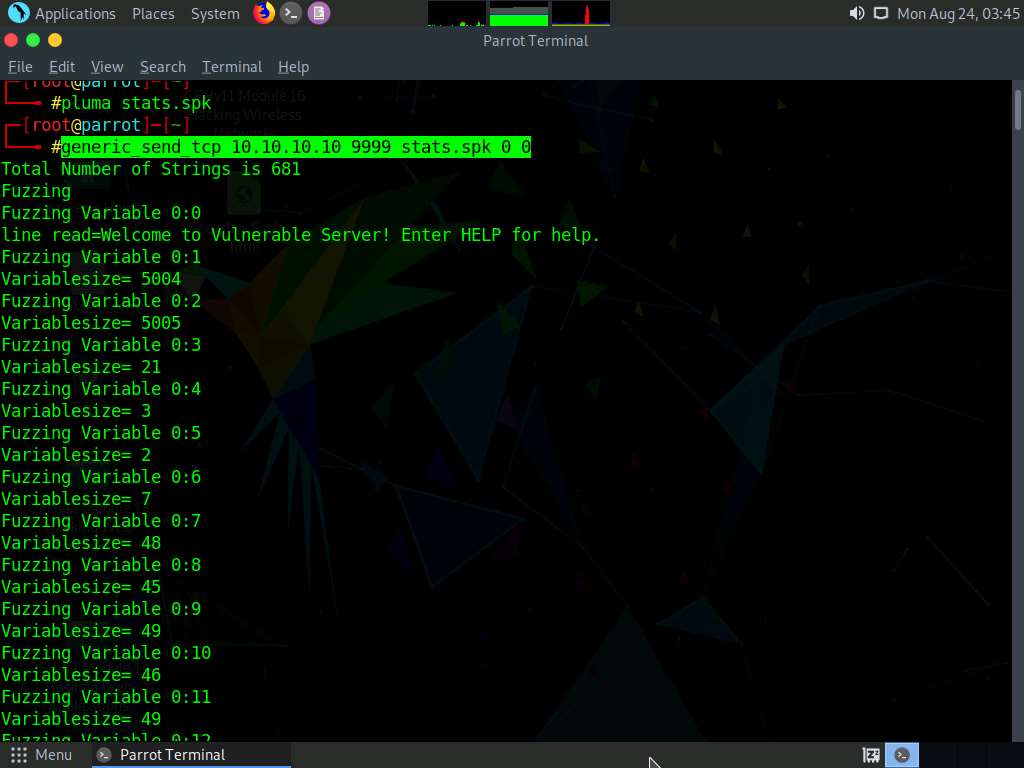The height and width of the screenshot is (768, 1024).
Task: Open the Help menu in Parrot Terminal
Action: click(x=293, y=67)
